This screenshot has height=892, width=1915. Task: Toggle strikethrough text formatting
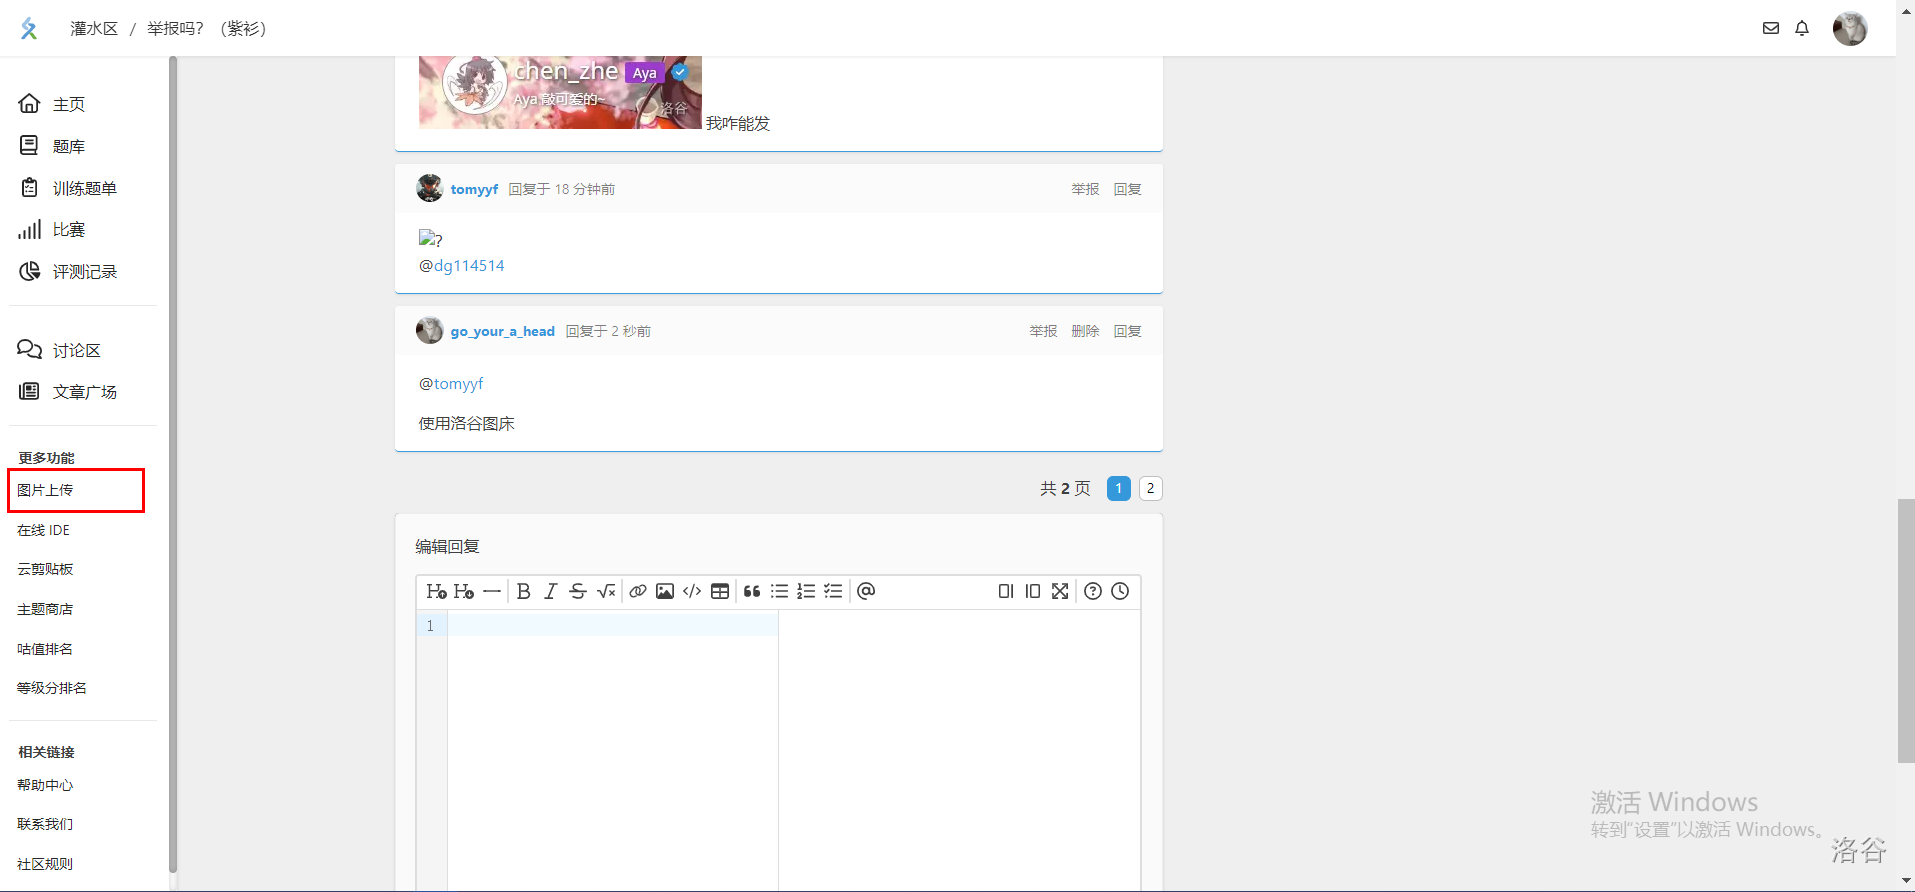tap(578, 591)
